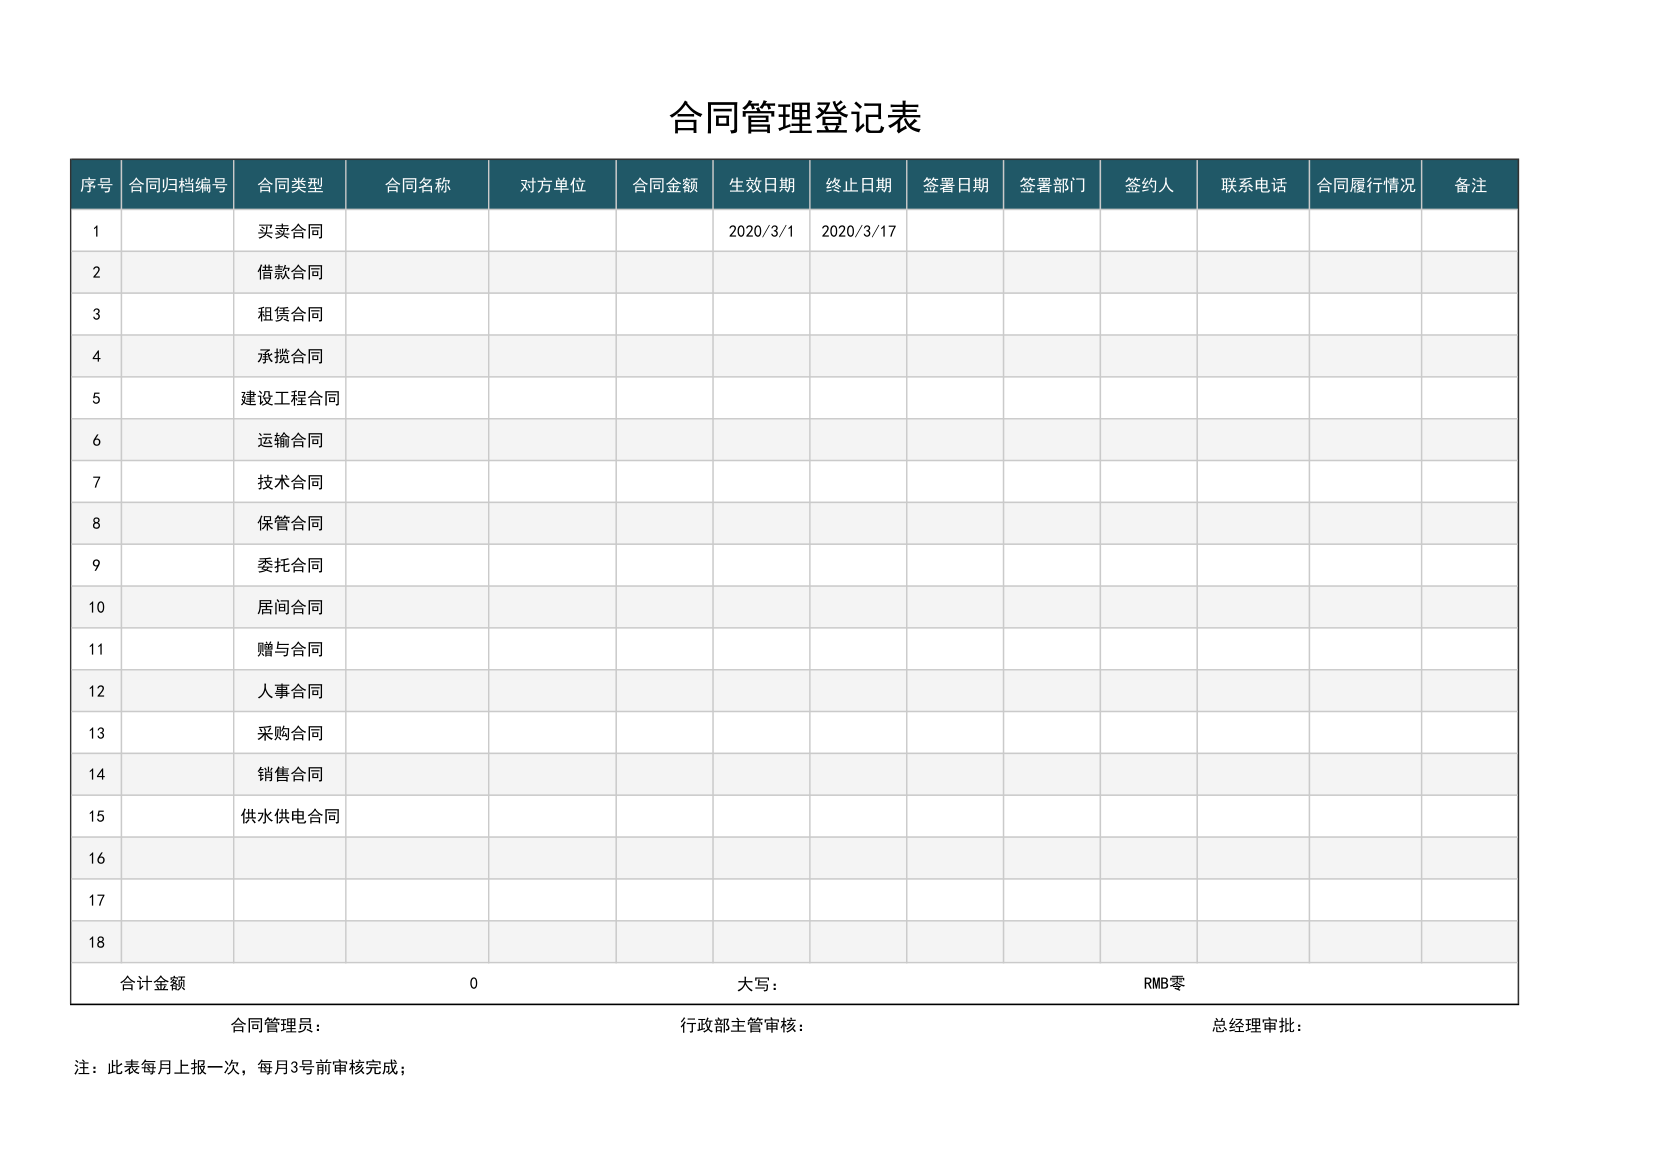
Task: Click the 承揽合同 cell
Action: pos(290,356)
